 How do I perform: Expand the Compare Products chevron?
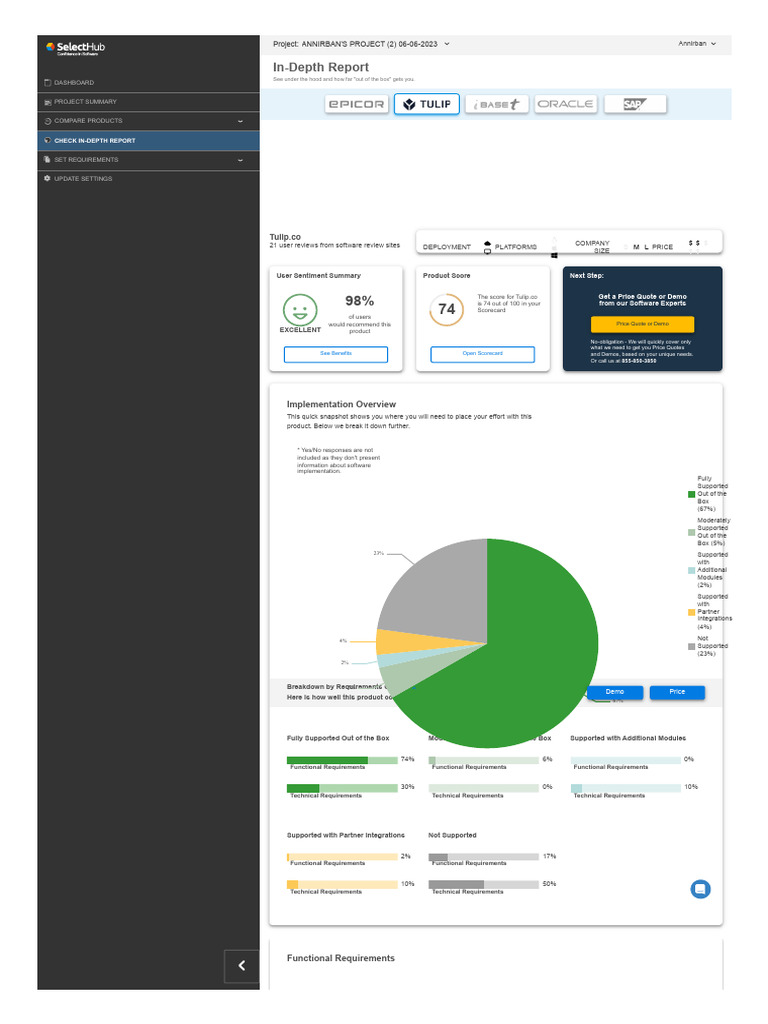point(240,121)
